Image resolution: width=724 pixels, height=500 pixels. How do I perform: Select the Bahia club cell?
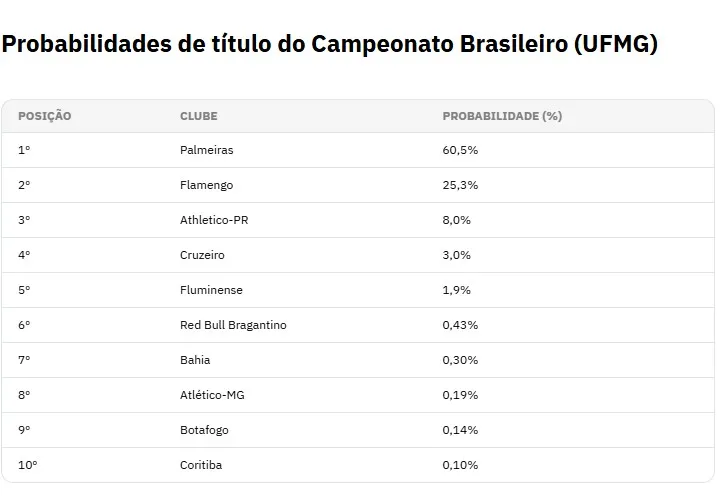click(x=195, y=360)
